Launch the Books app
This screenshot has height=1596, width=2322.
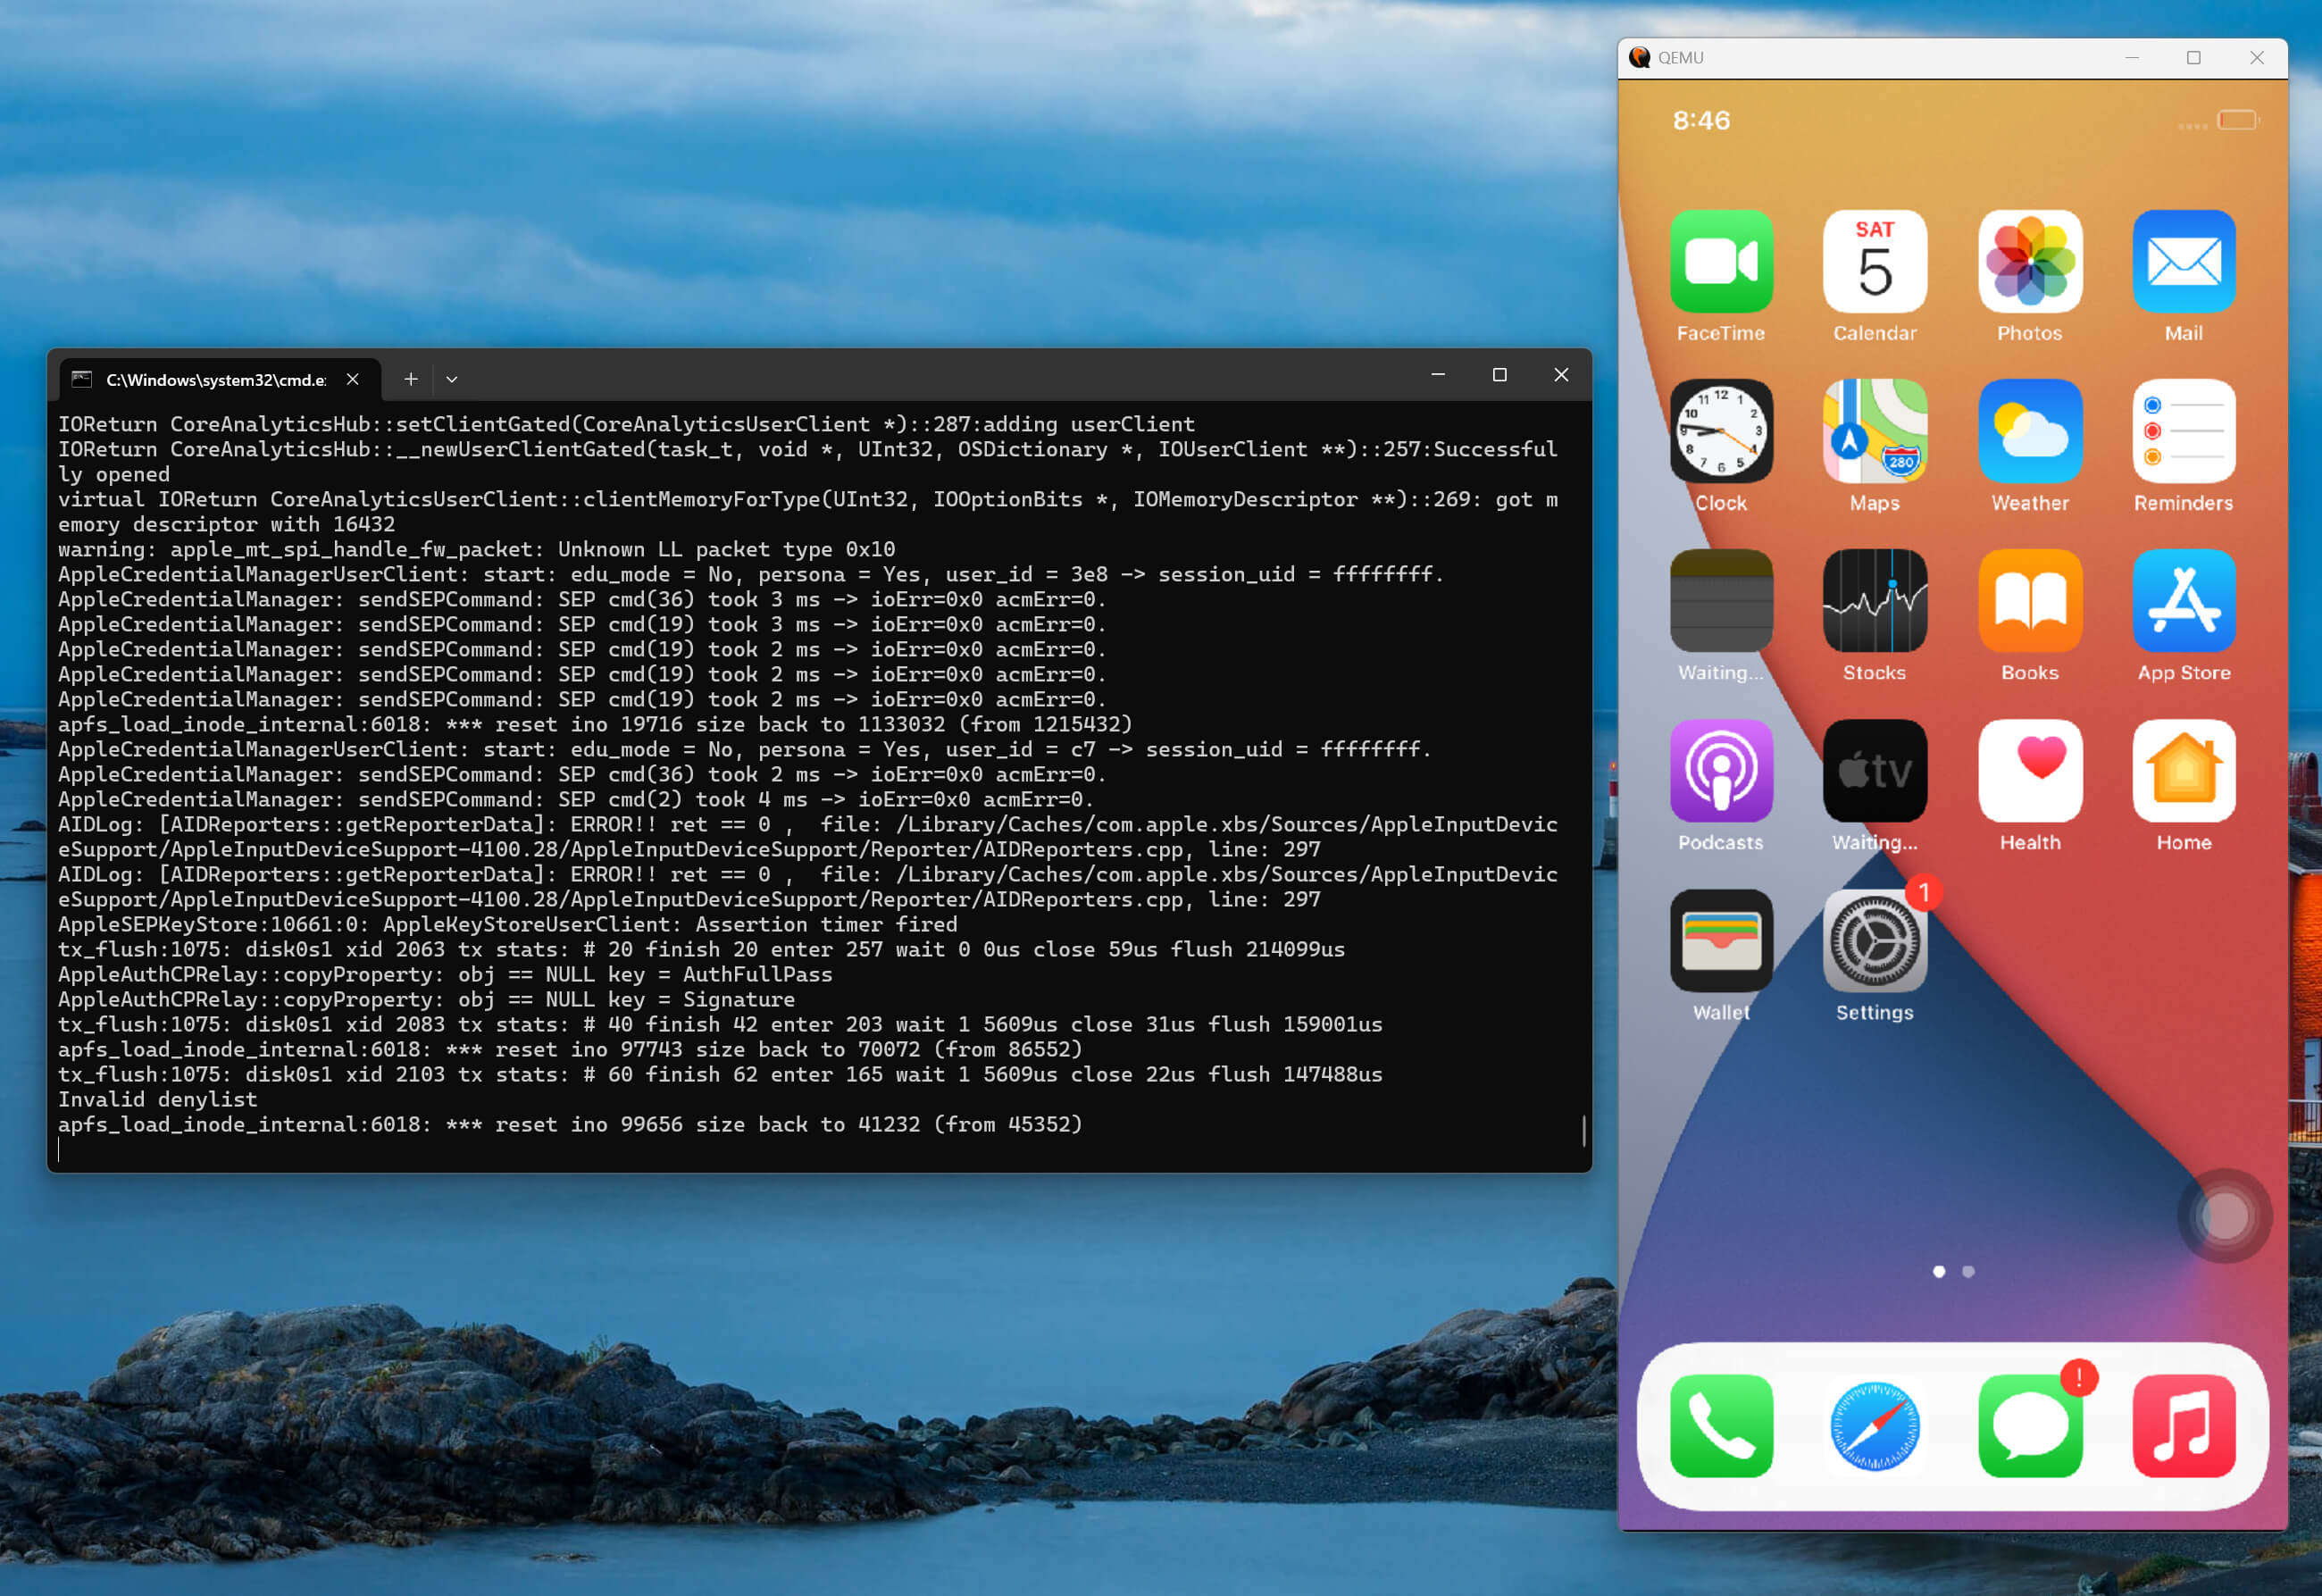pos(2029,601)
